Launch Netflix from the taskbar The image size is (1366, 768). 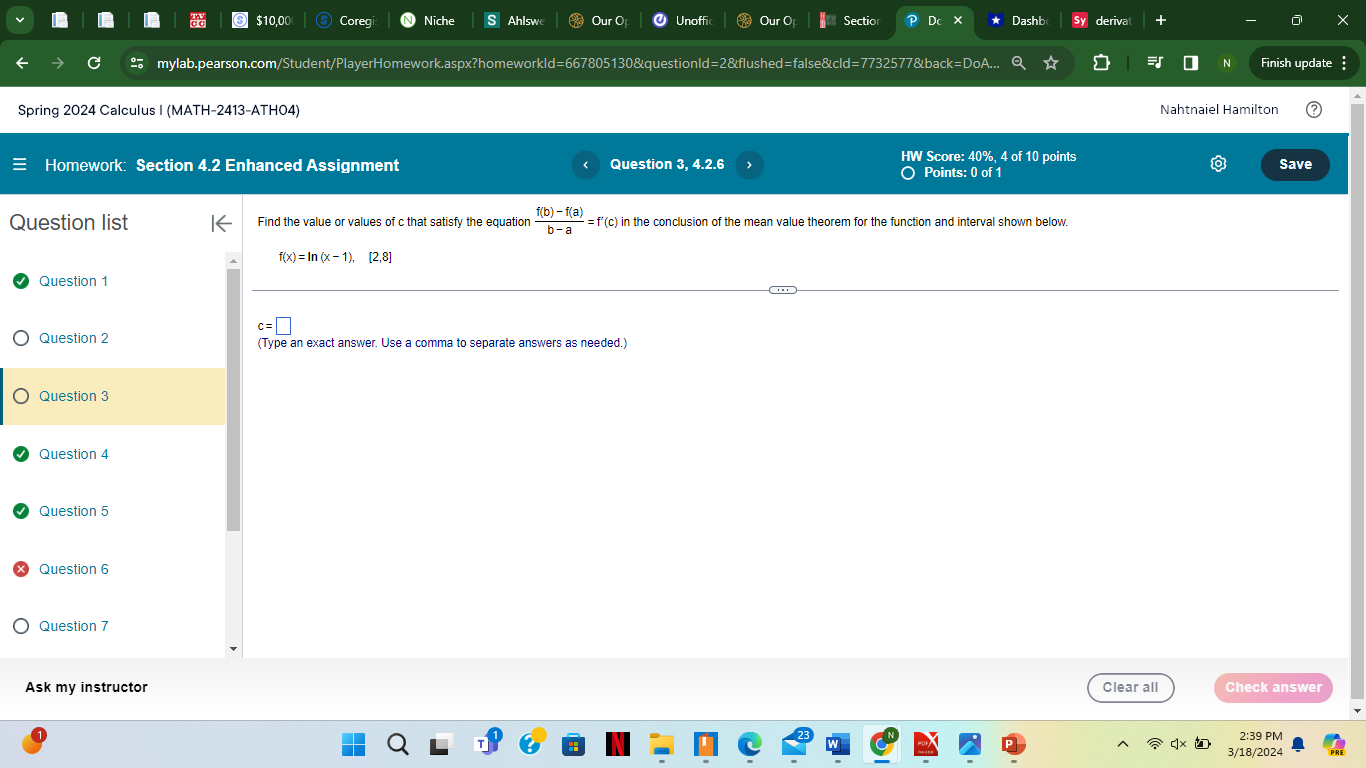(x=617, y=744)
